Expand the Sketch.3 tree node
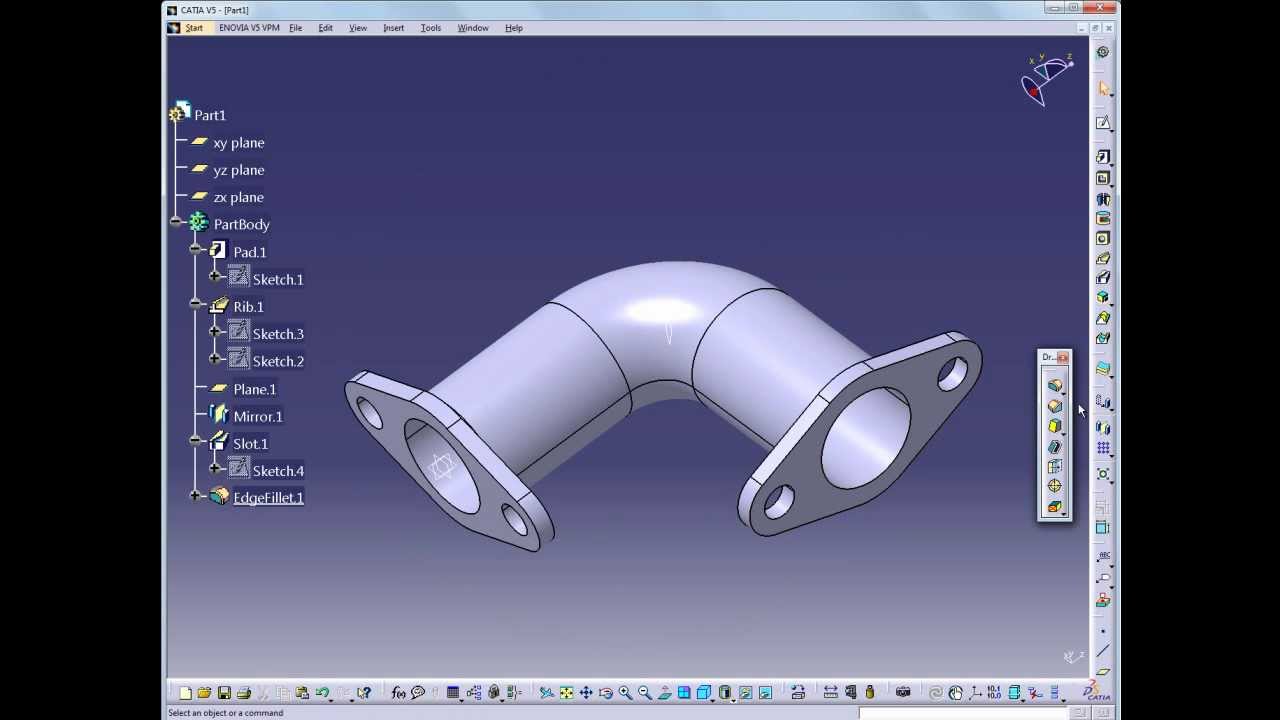The width and height of the screenshot is (1280, 720). click(x=214, y=331)
